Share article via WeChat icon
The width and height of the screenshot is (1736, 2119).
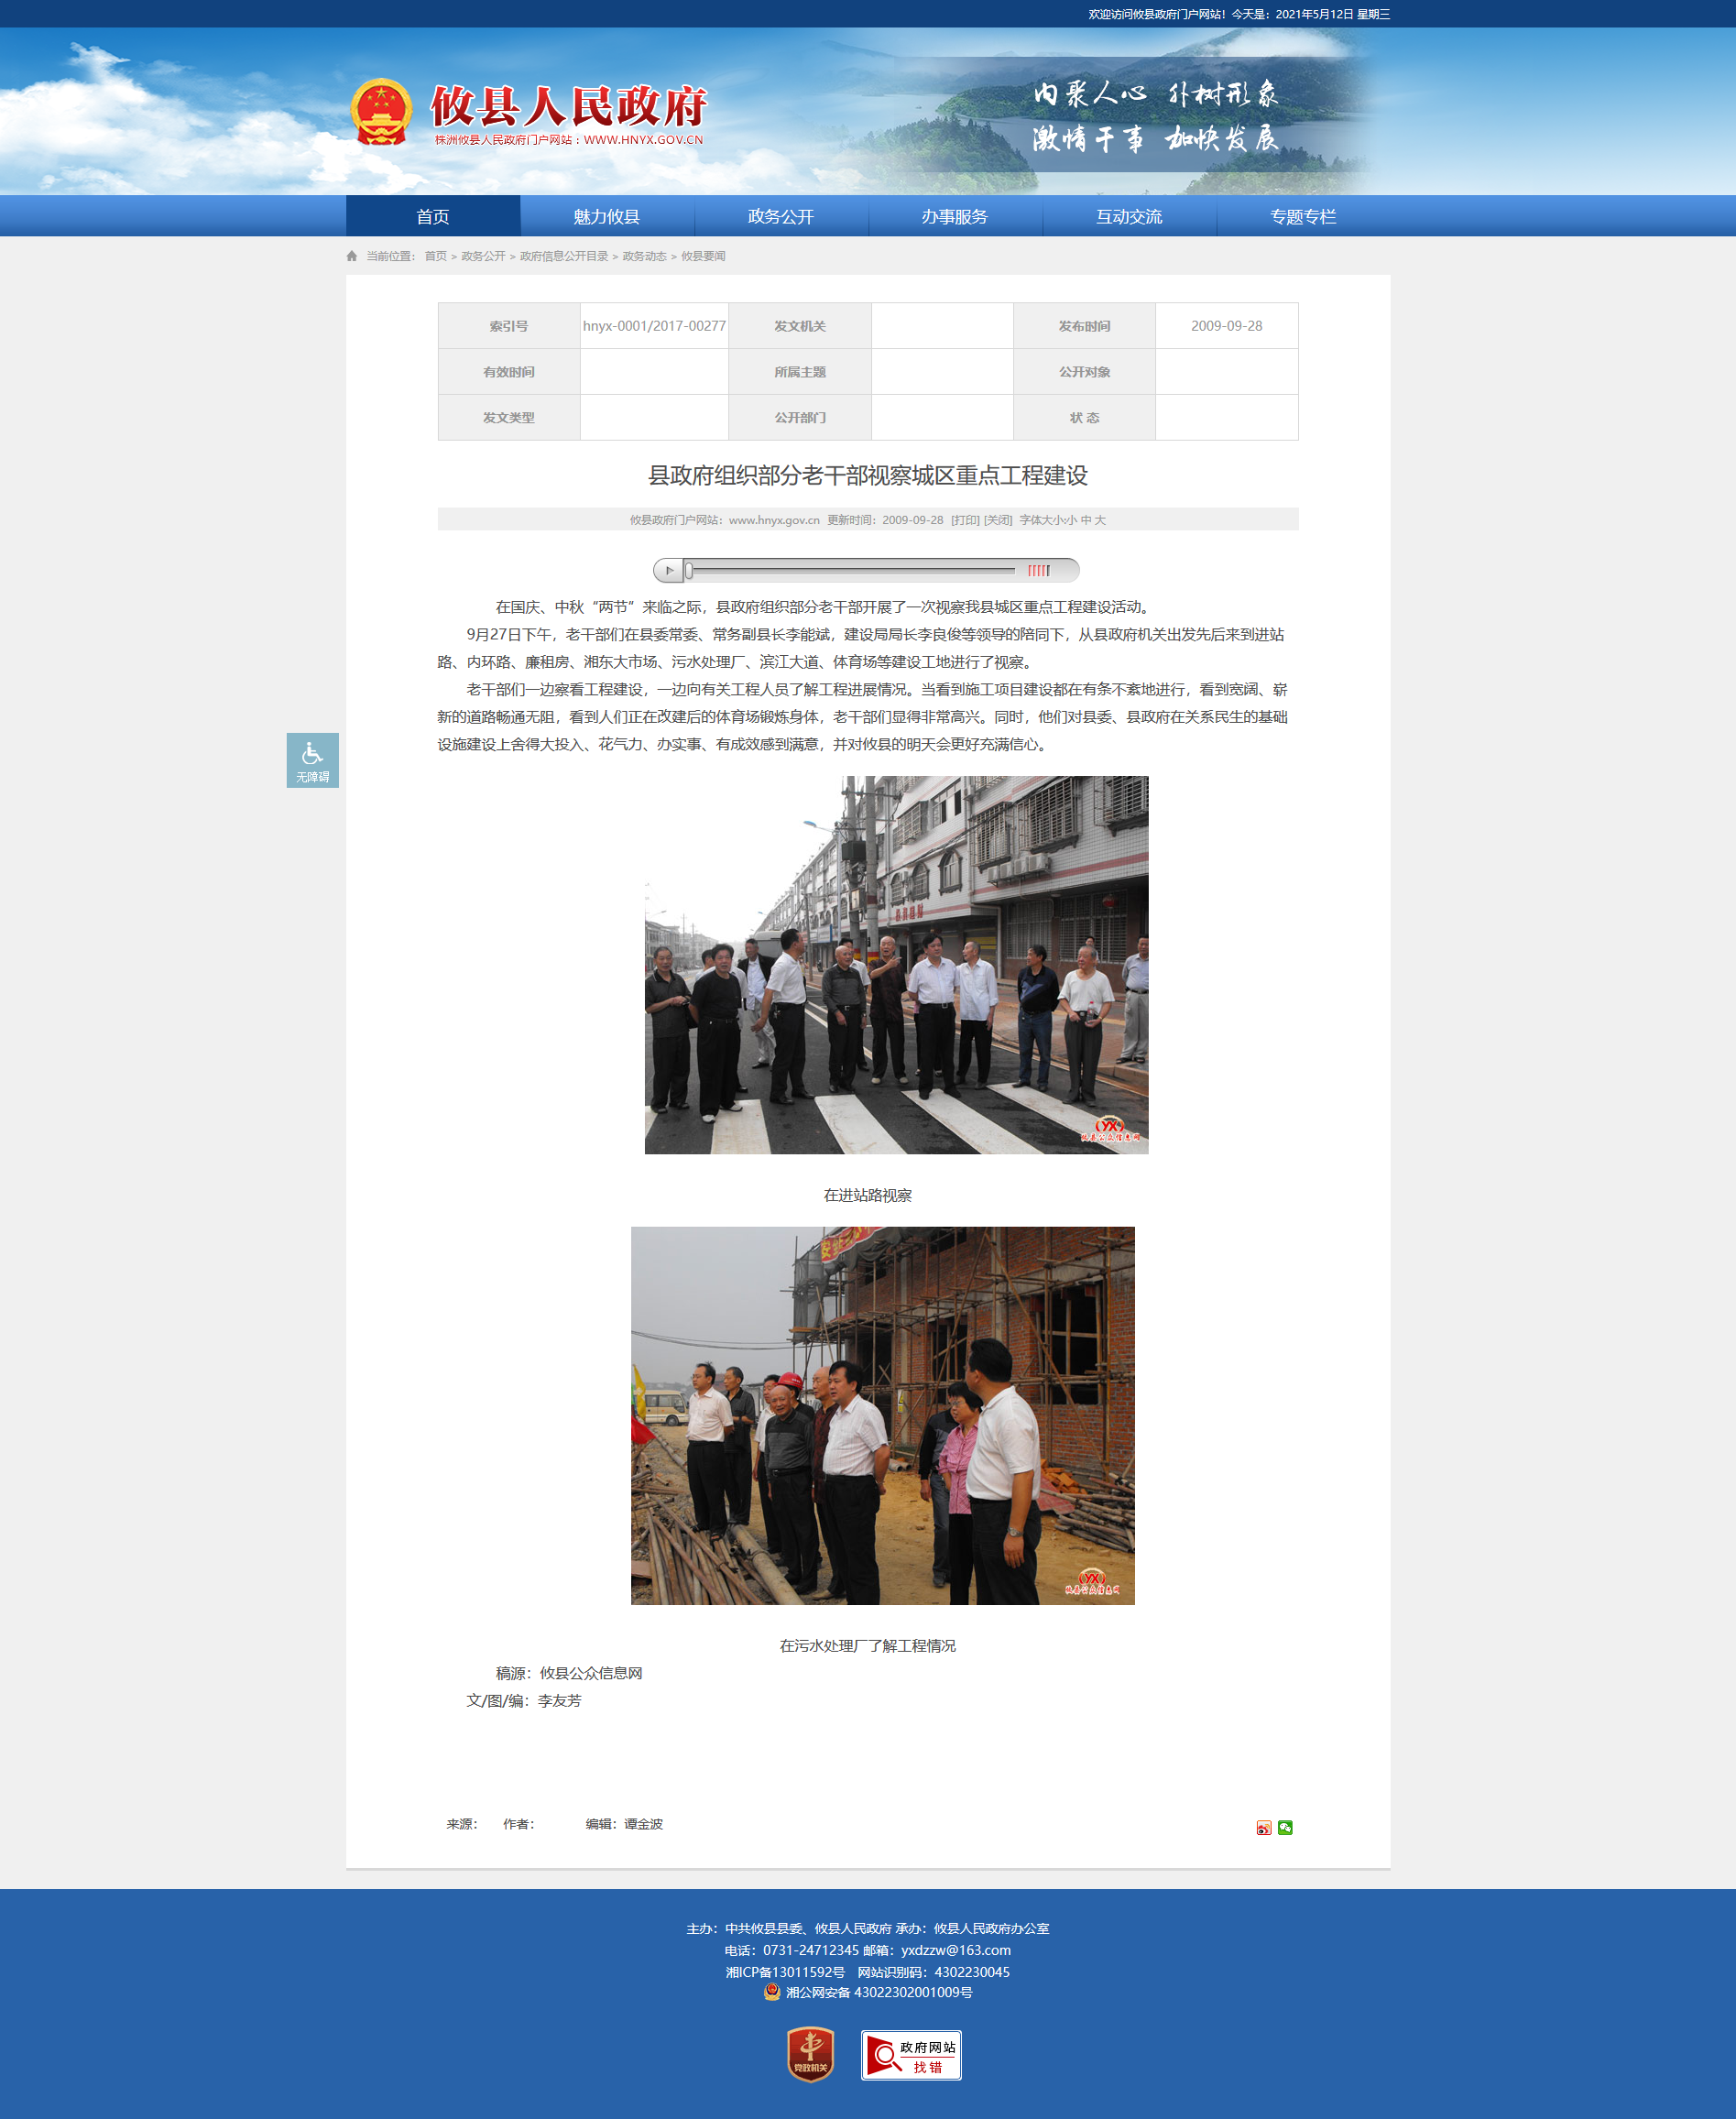pyautogui.click(x=1285, y=1828)
